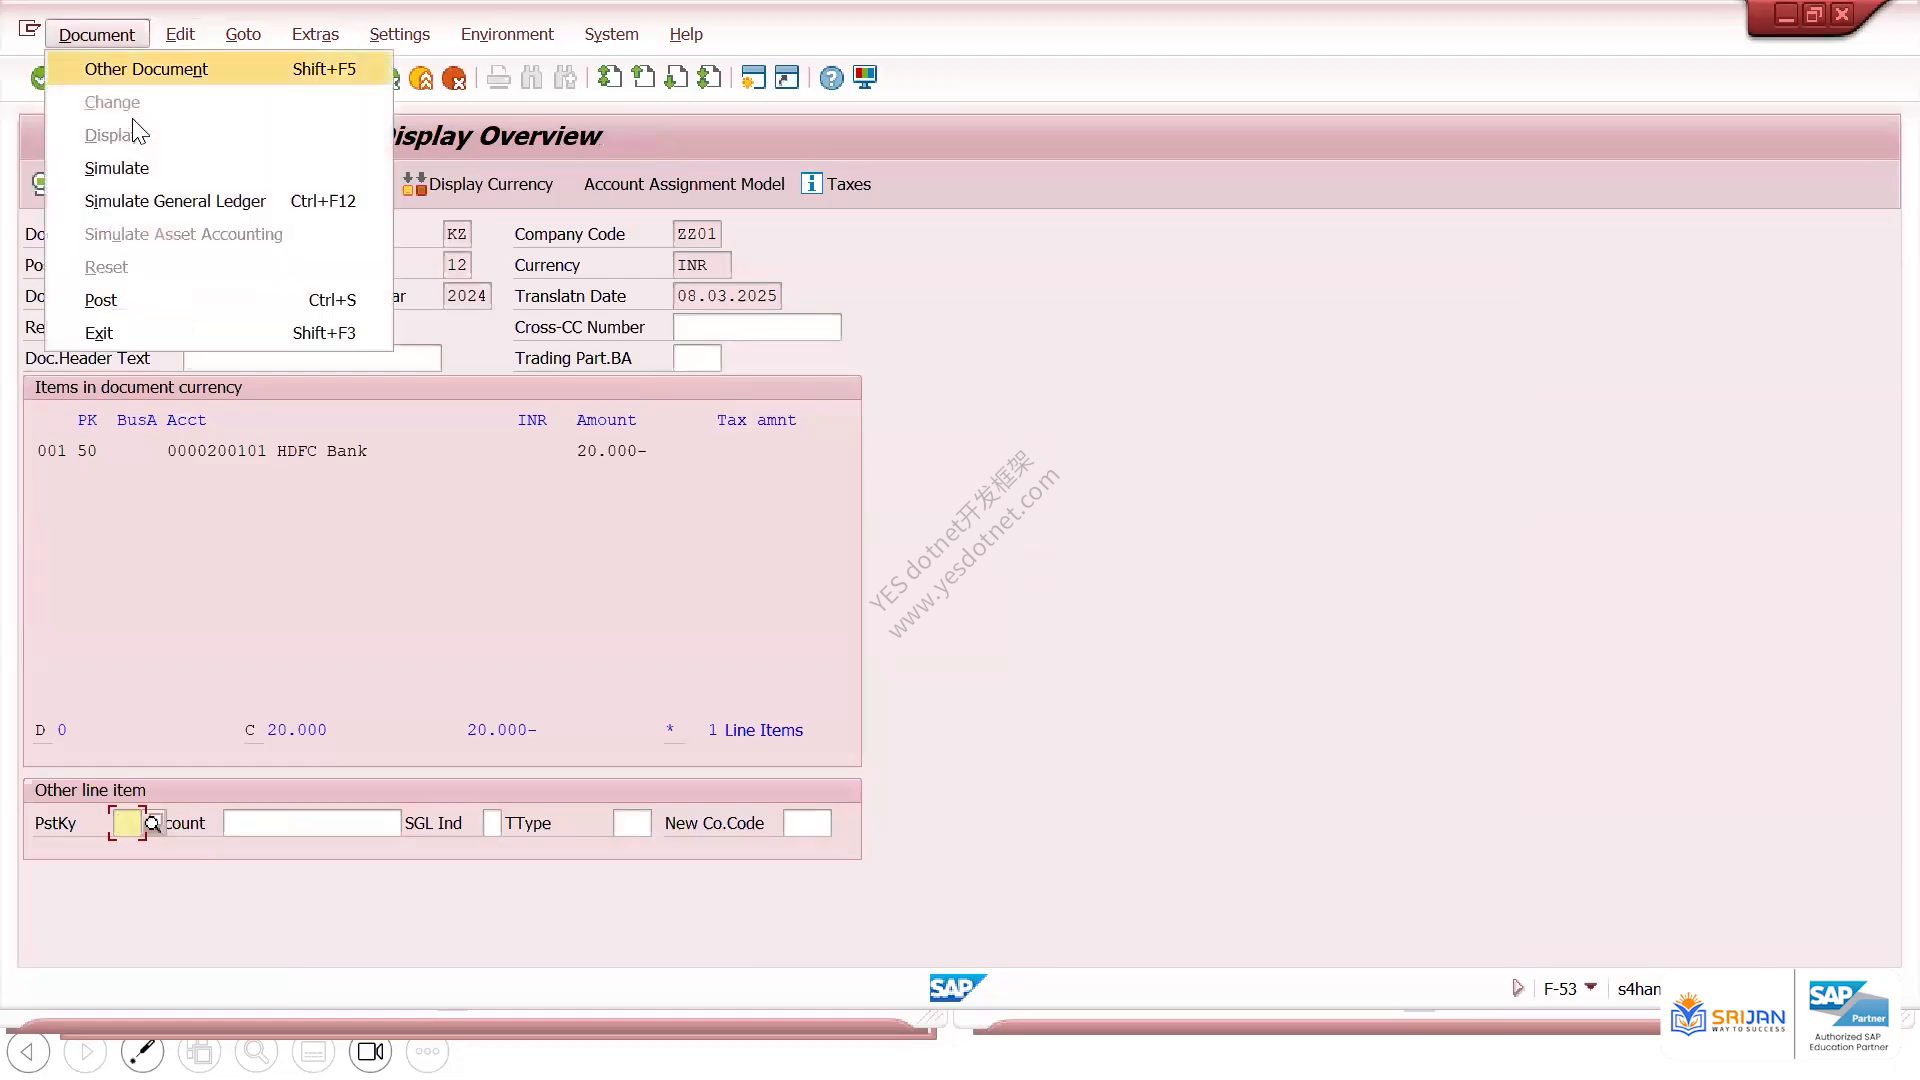1920x1080 pixels.
Task: Click the red Cancel icon
Action: click(x=454, y=78)
